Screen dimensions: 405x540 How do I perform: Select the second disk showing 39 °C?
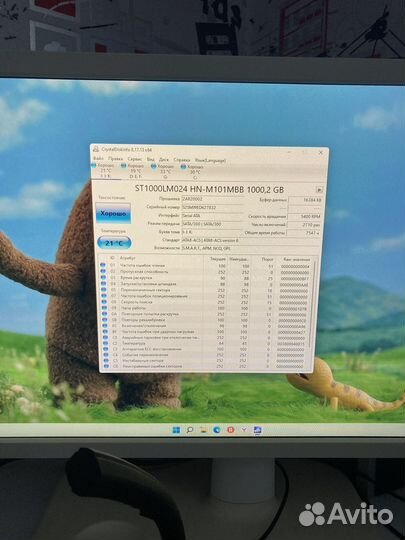tap(134, 171)
